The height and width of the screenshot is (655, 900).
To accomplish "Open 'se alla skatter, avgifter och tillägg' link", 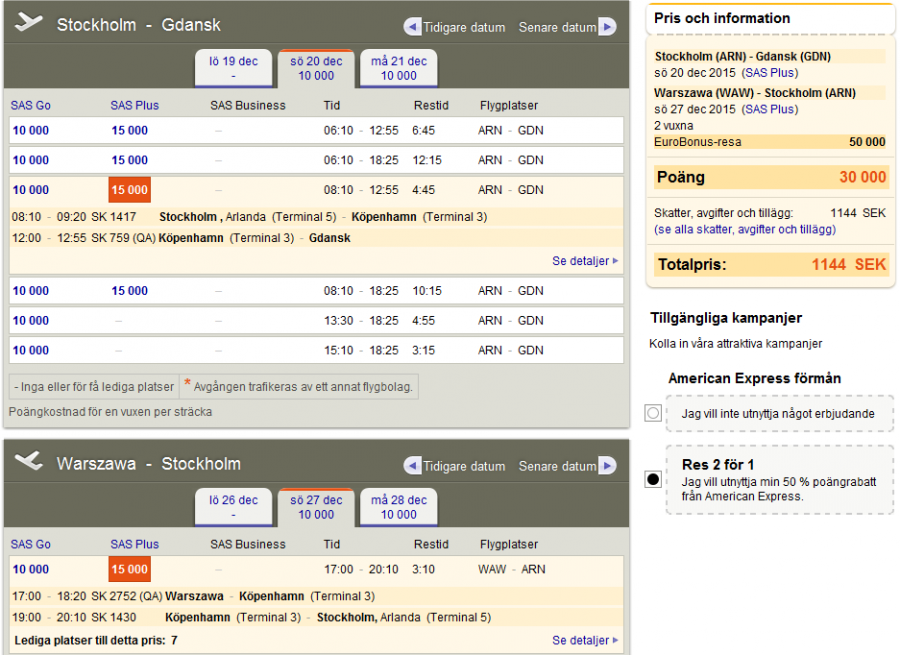I will (x=745, y=229).
